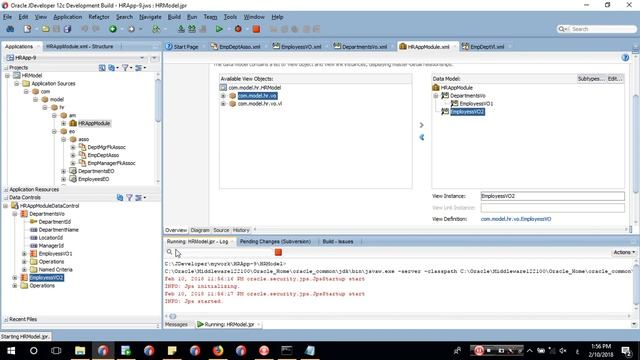Click the green Run toolbar icon
Screen dimensions: 640x360
coord(219,29)
